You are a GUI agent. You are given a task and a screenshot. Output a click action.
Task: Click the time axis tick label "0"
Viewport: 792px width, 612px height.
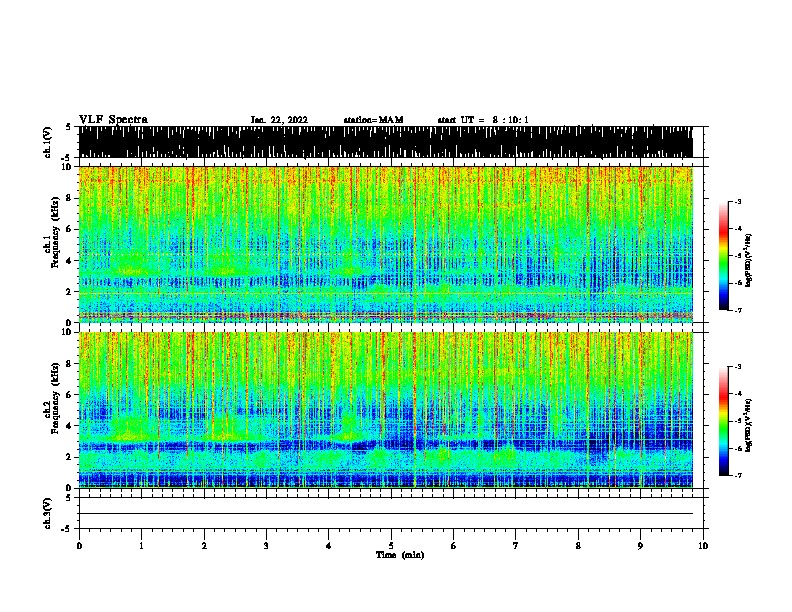79,546
